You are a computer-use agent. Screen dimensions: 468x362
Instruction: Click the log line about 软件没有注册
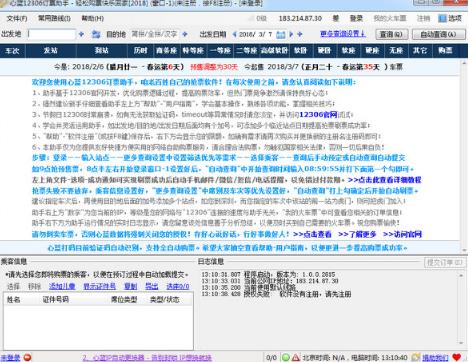point(276,294)
